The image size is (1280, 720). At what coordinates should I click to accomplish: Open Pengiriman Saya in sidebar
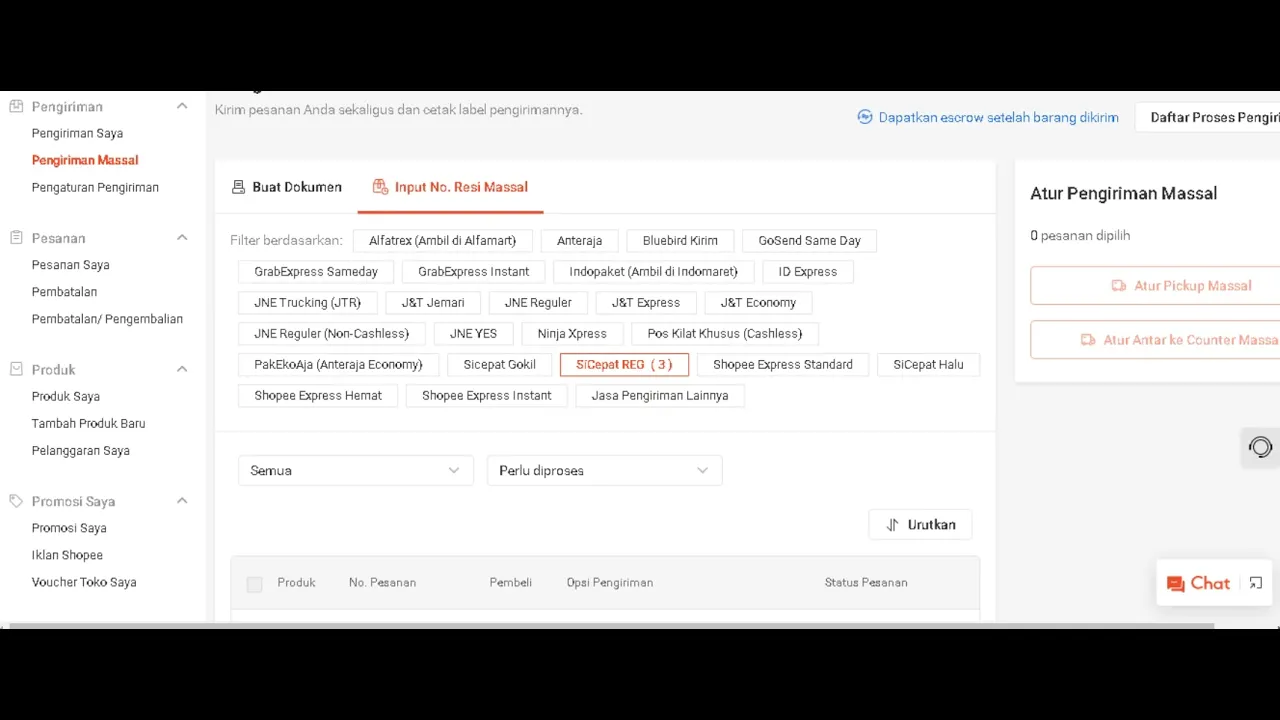77,133
